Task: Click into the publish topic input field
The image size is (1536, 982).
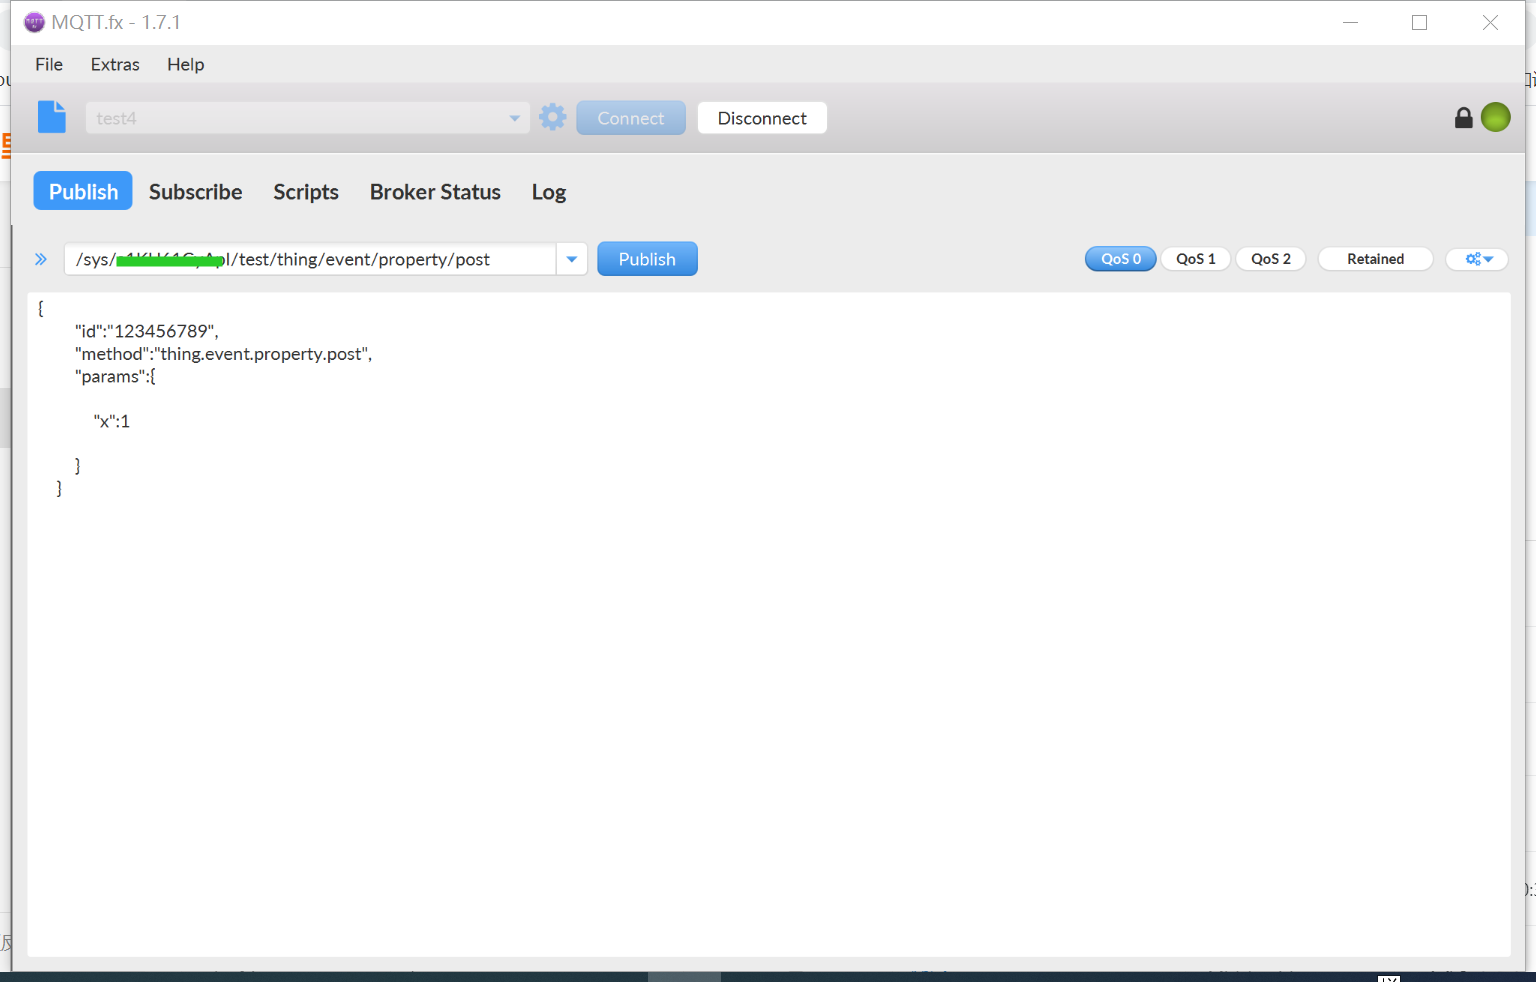Action: click(x=311, y=259)
